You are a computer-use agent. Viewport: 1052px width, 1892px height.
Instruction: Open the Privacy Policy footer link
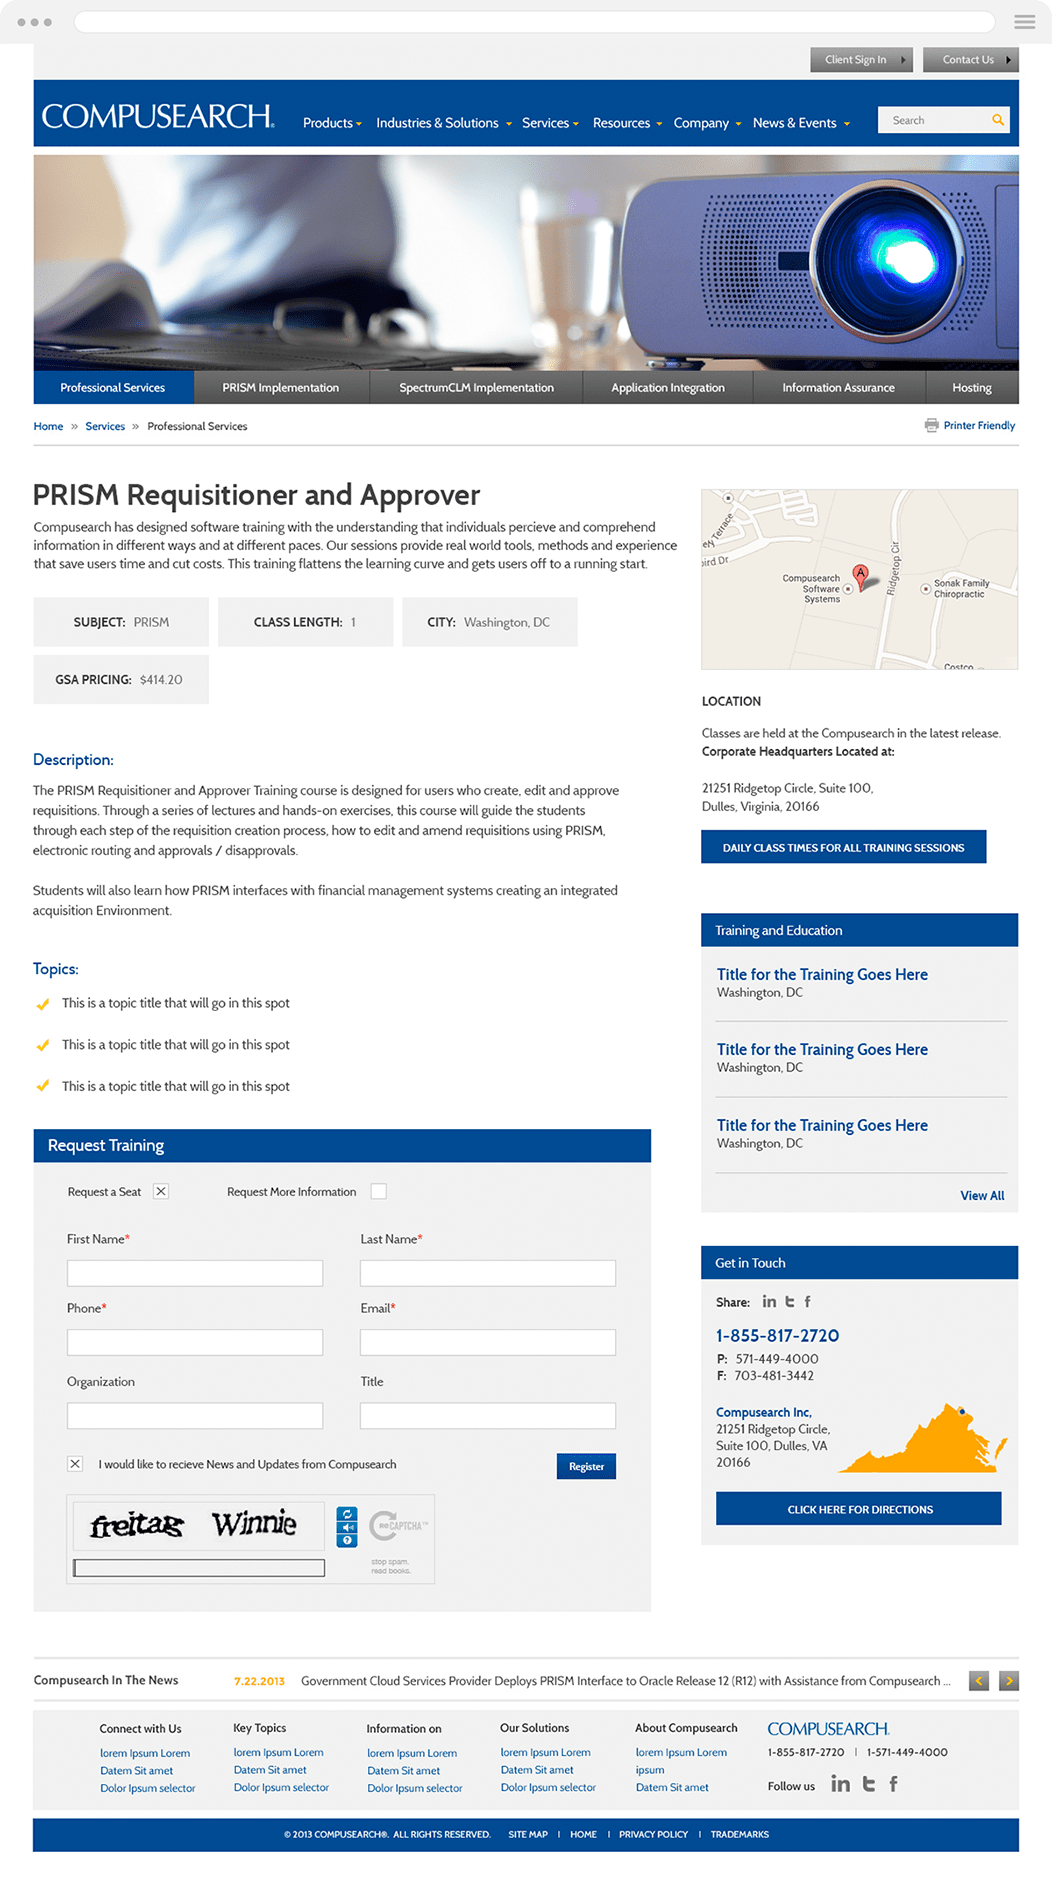pos(653,1835)
